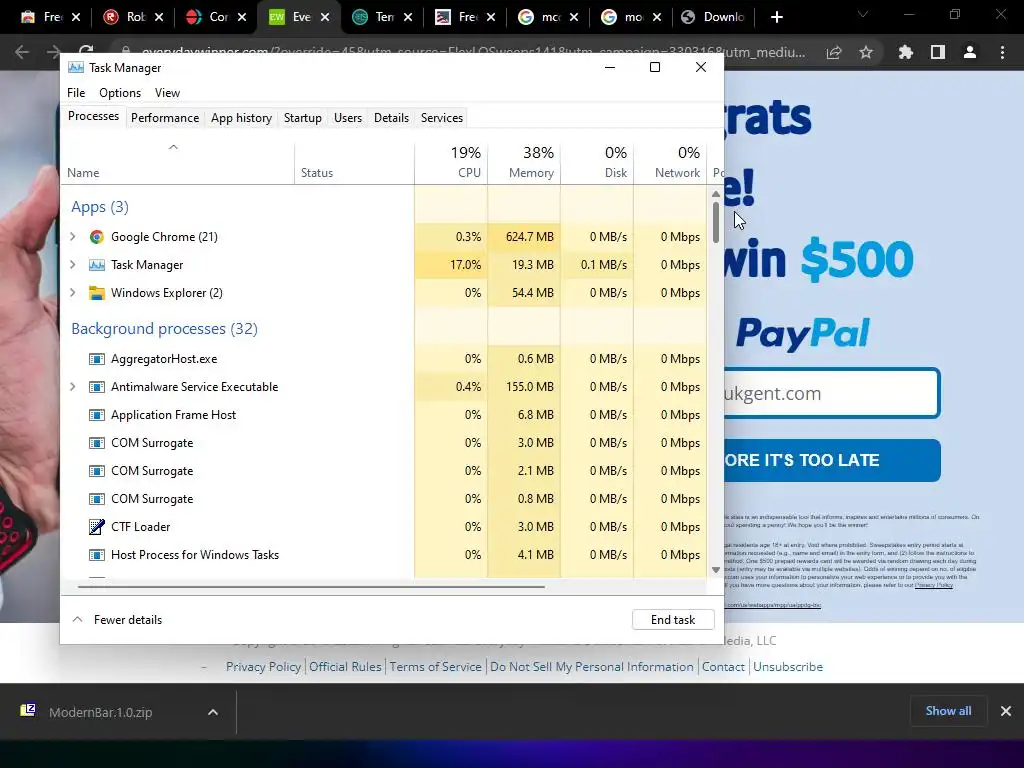
Task: Click the ModernBar.1.0.zip file icon
Action: click(x=27, y=711)
